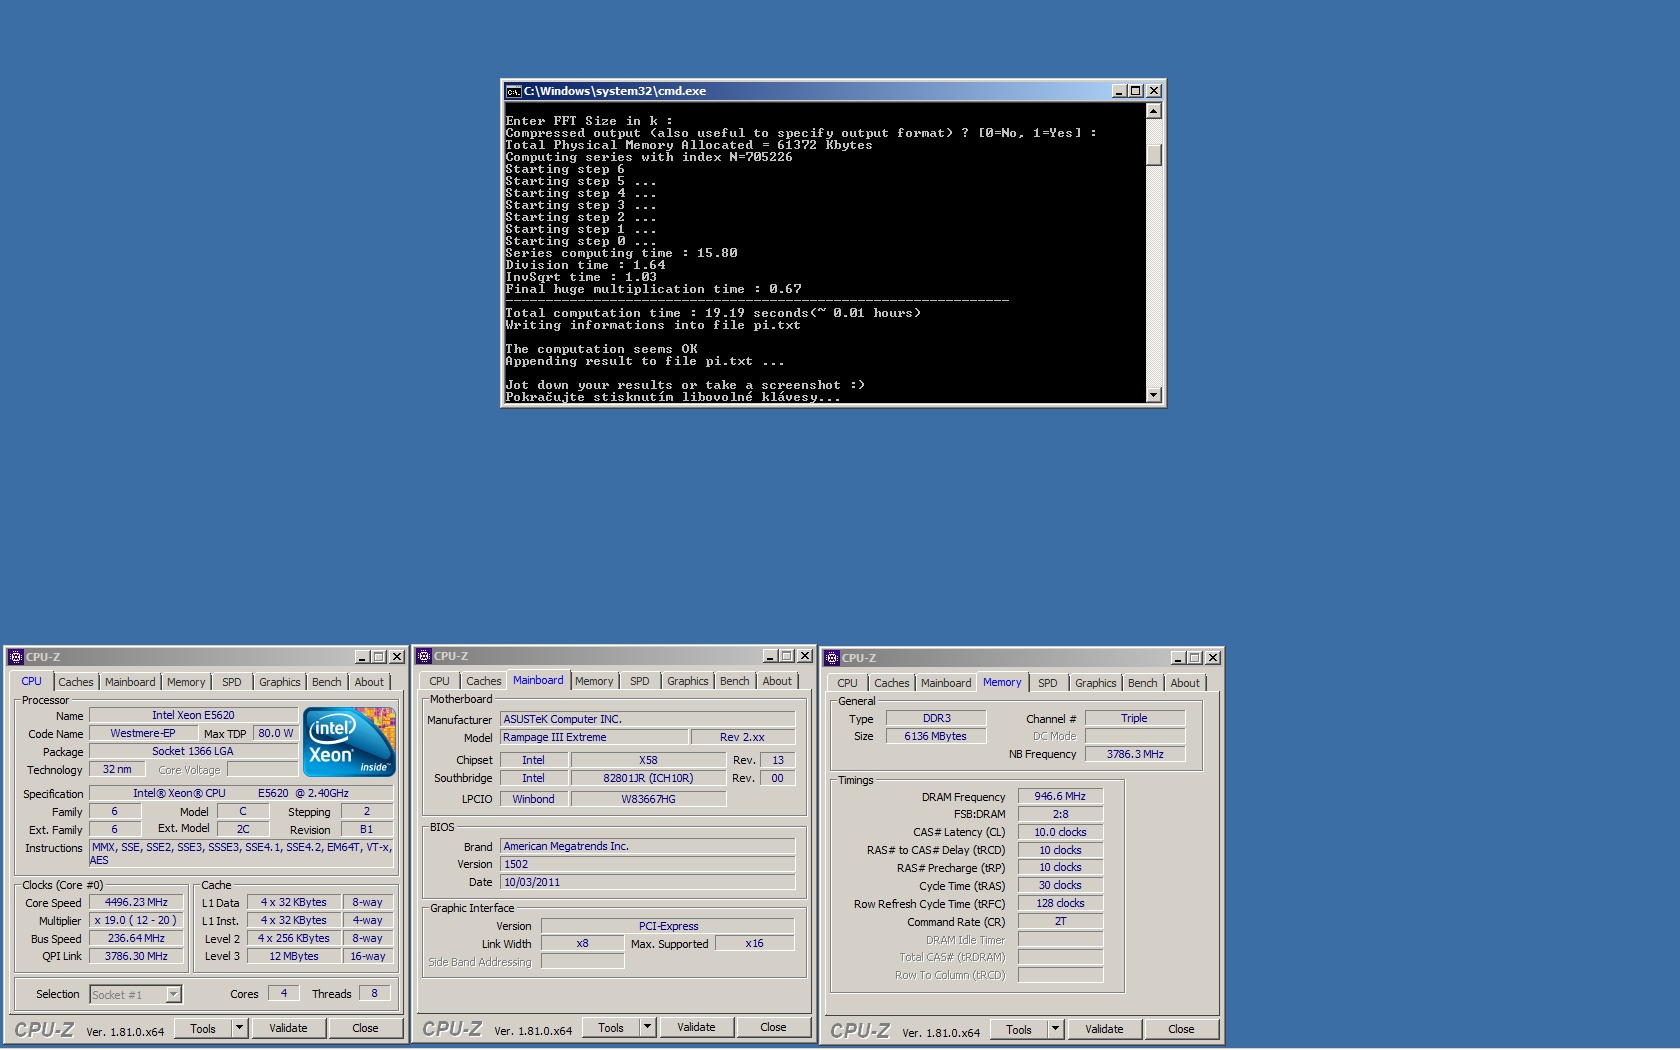This screenshot has height=1050, width=1680.
Task: Click the Intel Xeon inside logo
Action: pos(350,742)
